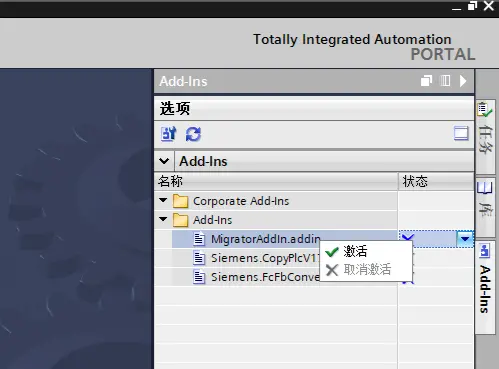This screenshot has height=369, width=499.
Task: Click the auto-collapse icon in the Add-Ins header
Action: pos(445,81)
